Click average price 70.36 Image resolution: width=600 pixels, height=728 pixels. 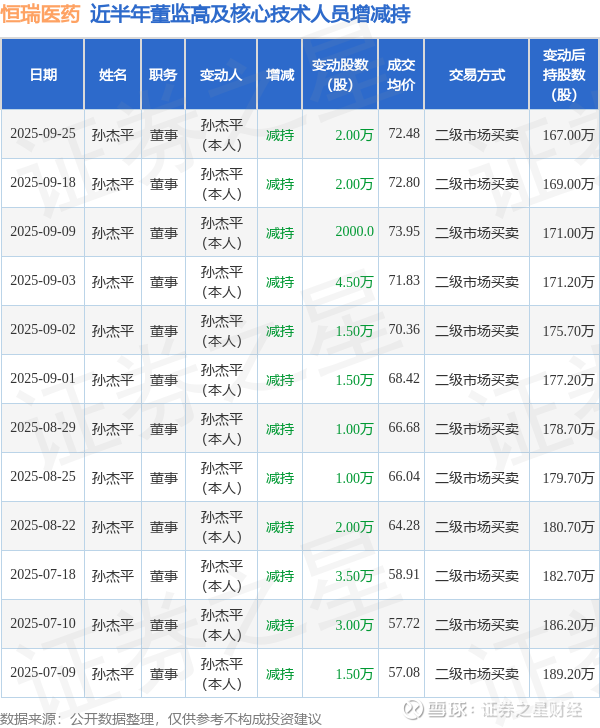[404, 330]
